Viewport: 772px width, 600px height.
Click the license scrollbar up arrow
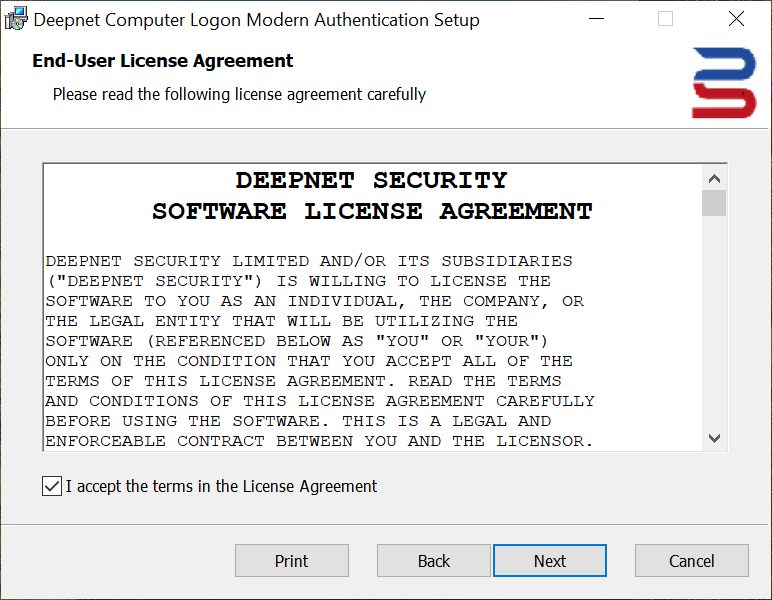pos(714,178)
